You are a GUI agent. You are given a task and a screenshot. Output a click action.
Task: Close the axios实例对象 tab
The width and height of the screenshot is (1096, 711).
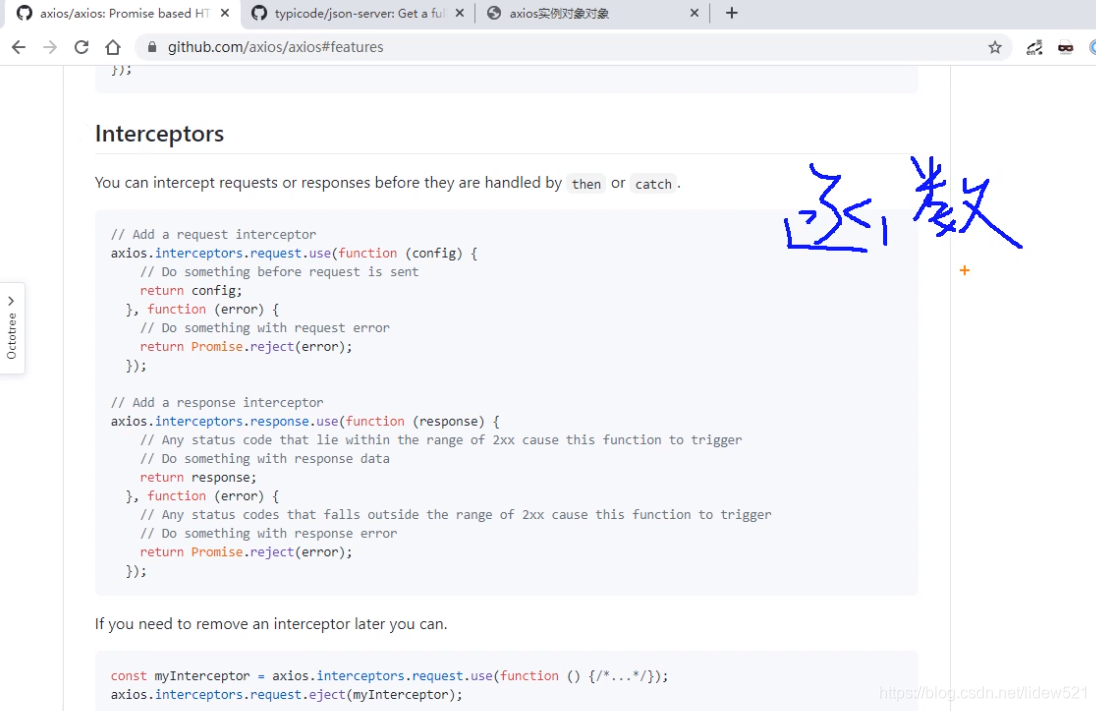click(694, 13)
